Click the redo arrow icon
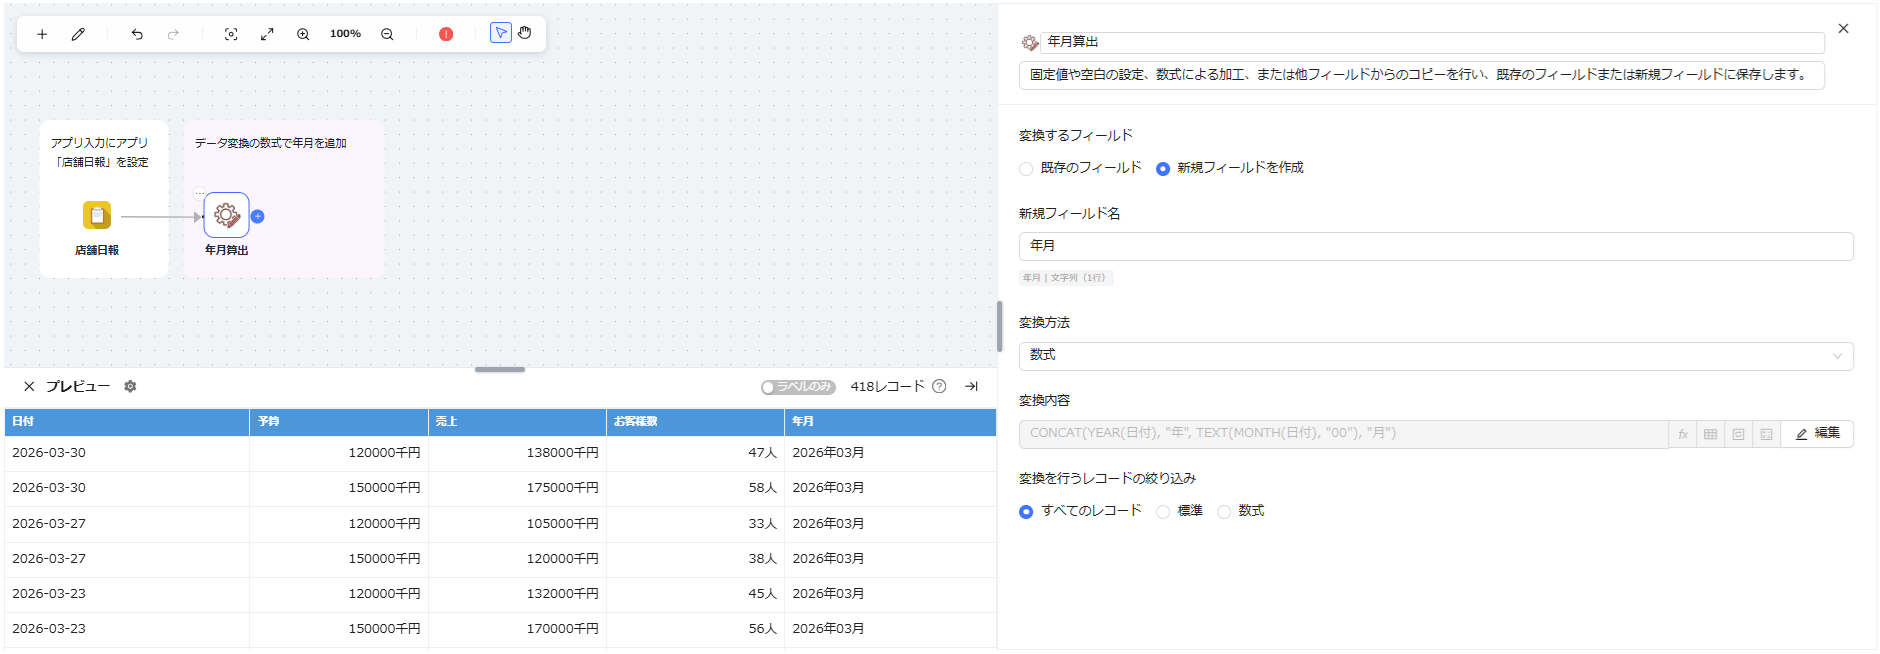This screenshot has height=654, width=1880. coord(173,34)
